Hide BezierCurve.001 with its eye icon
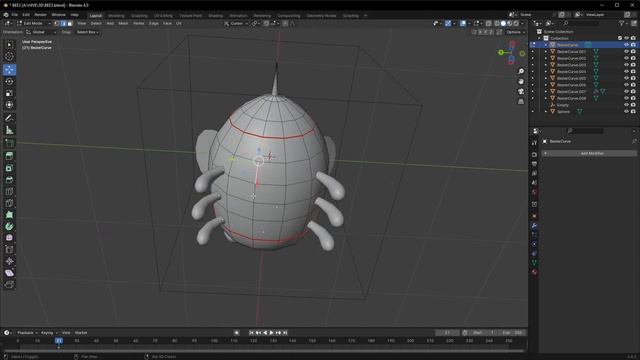Screen dimensions: 640x360 coord(626,51)
